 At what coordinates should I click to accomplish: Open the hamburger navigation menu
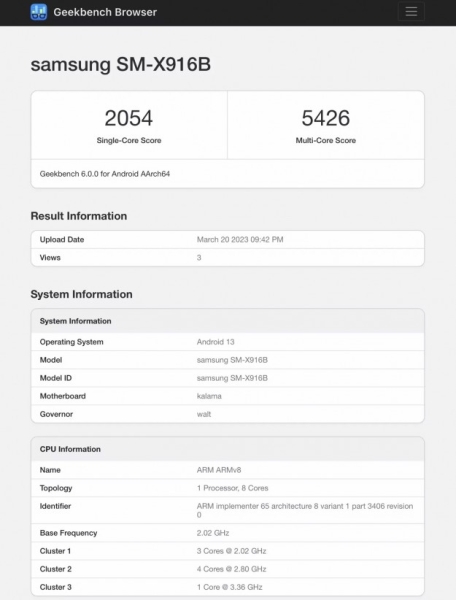[x=411, y=11]
